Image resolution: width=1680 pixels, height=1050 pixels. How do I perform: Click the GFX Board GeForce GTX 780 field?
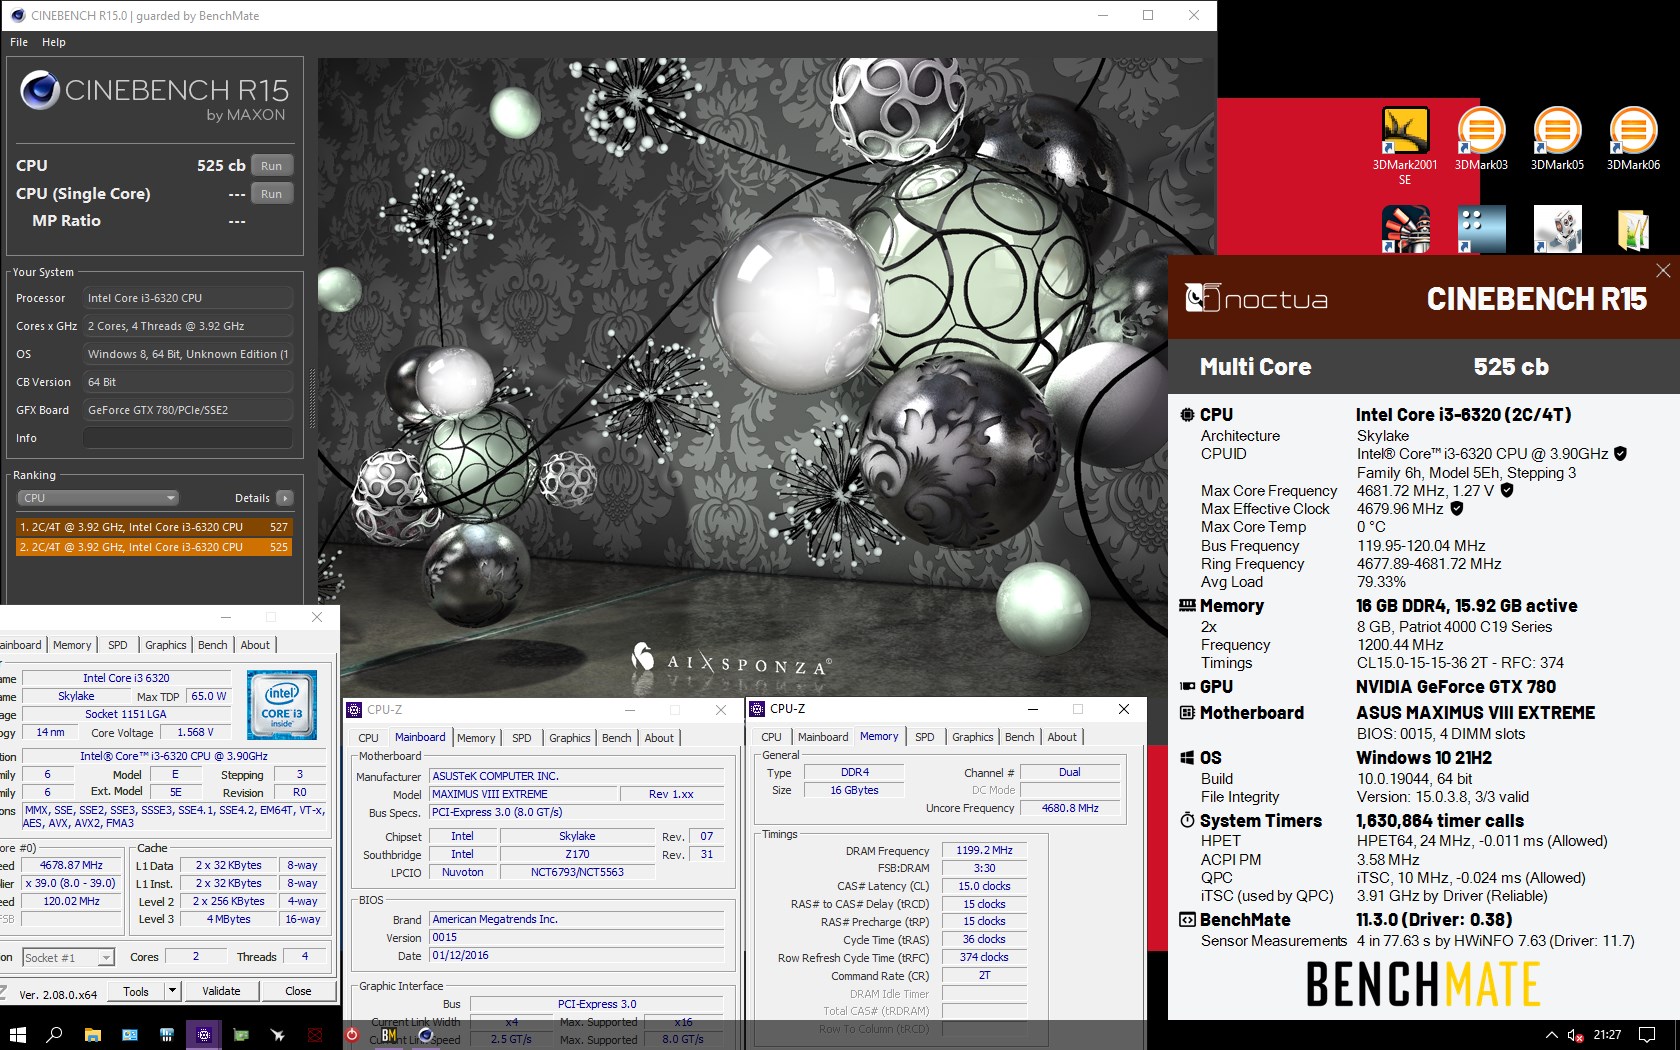point(188,410)
